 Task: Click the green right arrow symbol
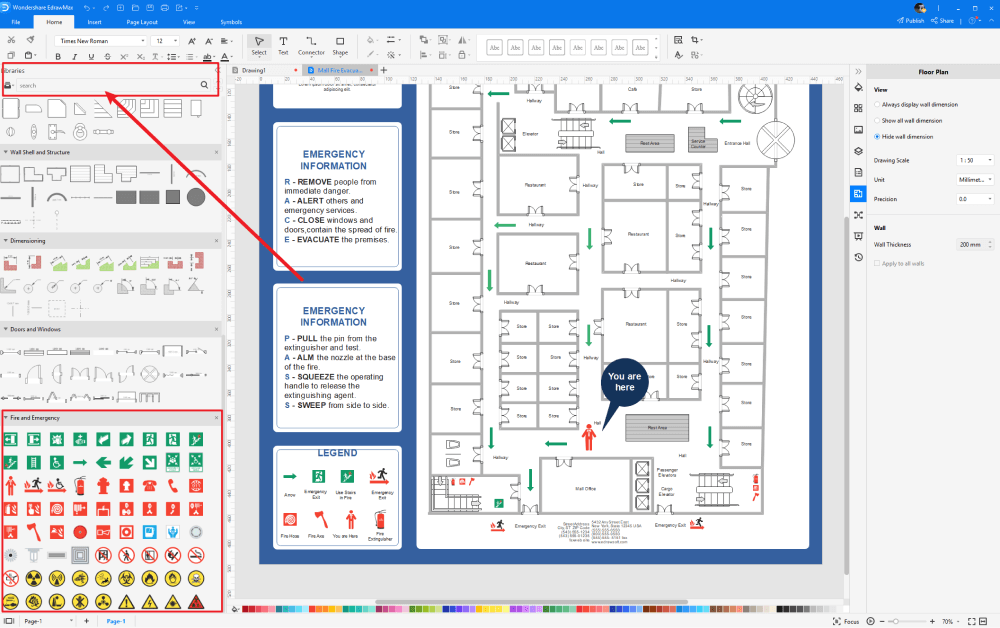tap(80, 462)
